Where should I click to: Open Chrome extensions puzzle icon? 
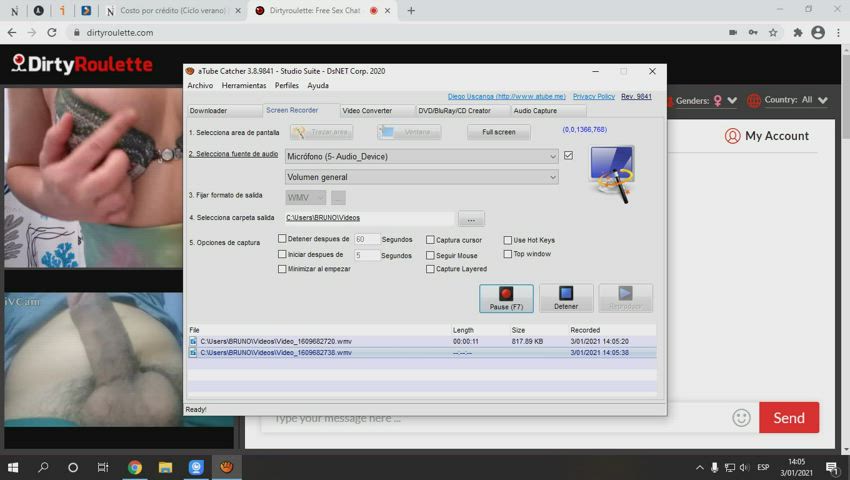click(x=797, y=32)
